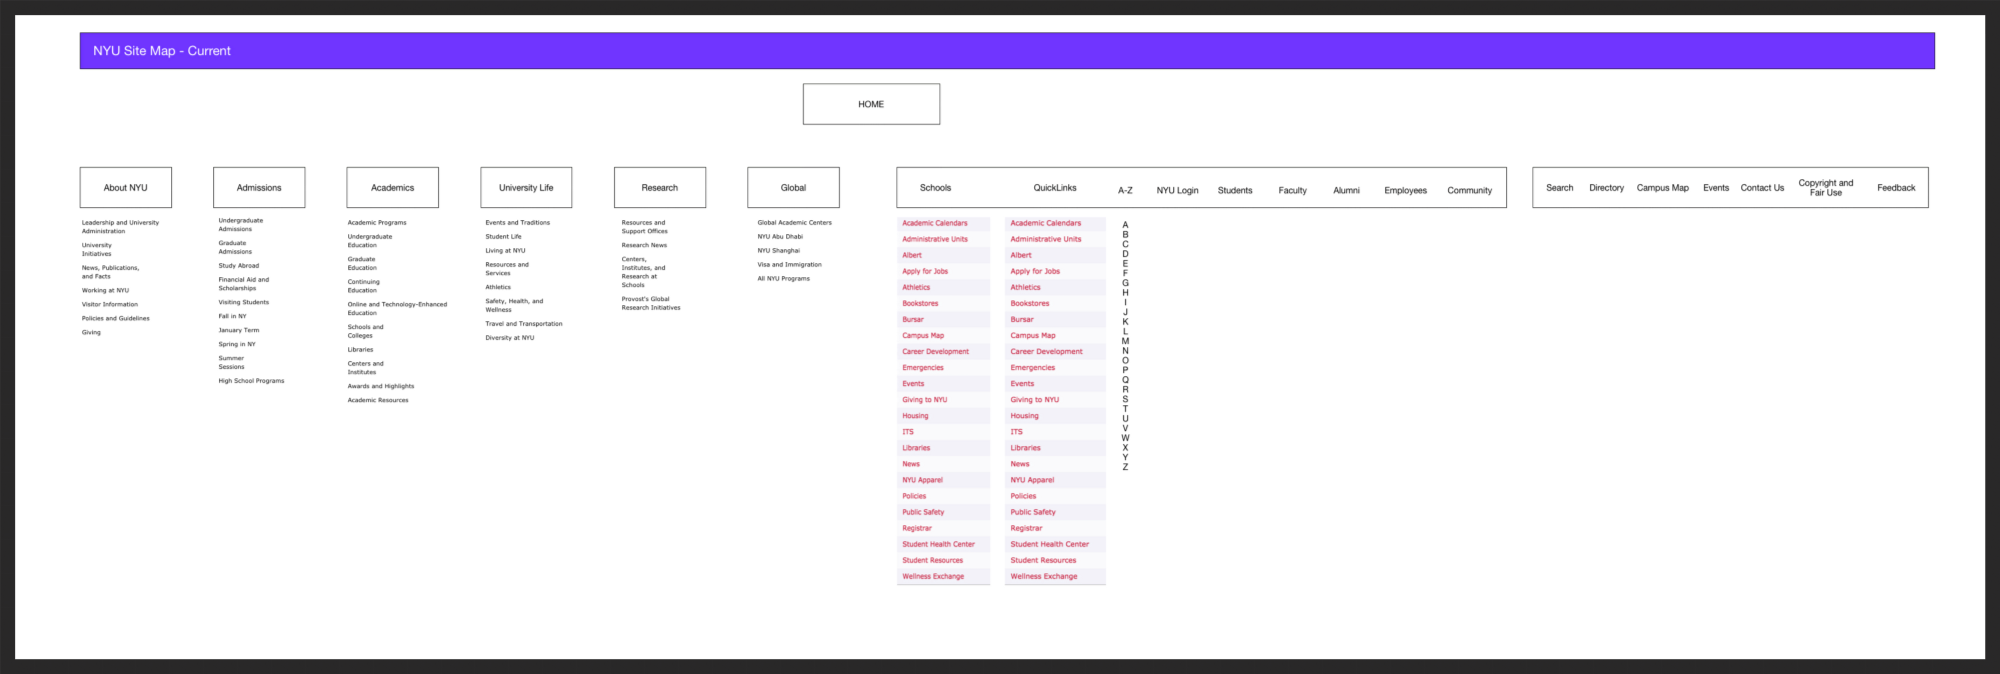Select Visitor Information
2000x674 pixels.
tap(110, 304)
